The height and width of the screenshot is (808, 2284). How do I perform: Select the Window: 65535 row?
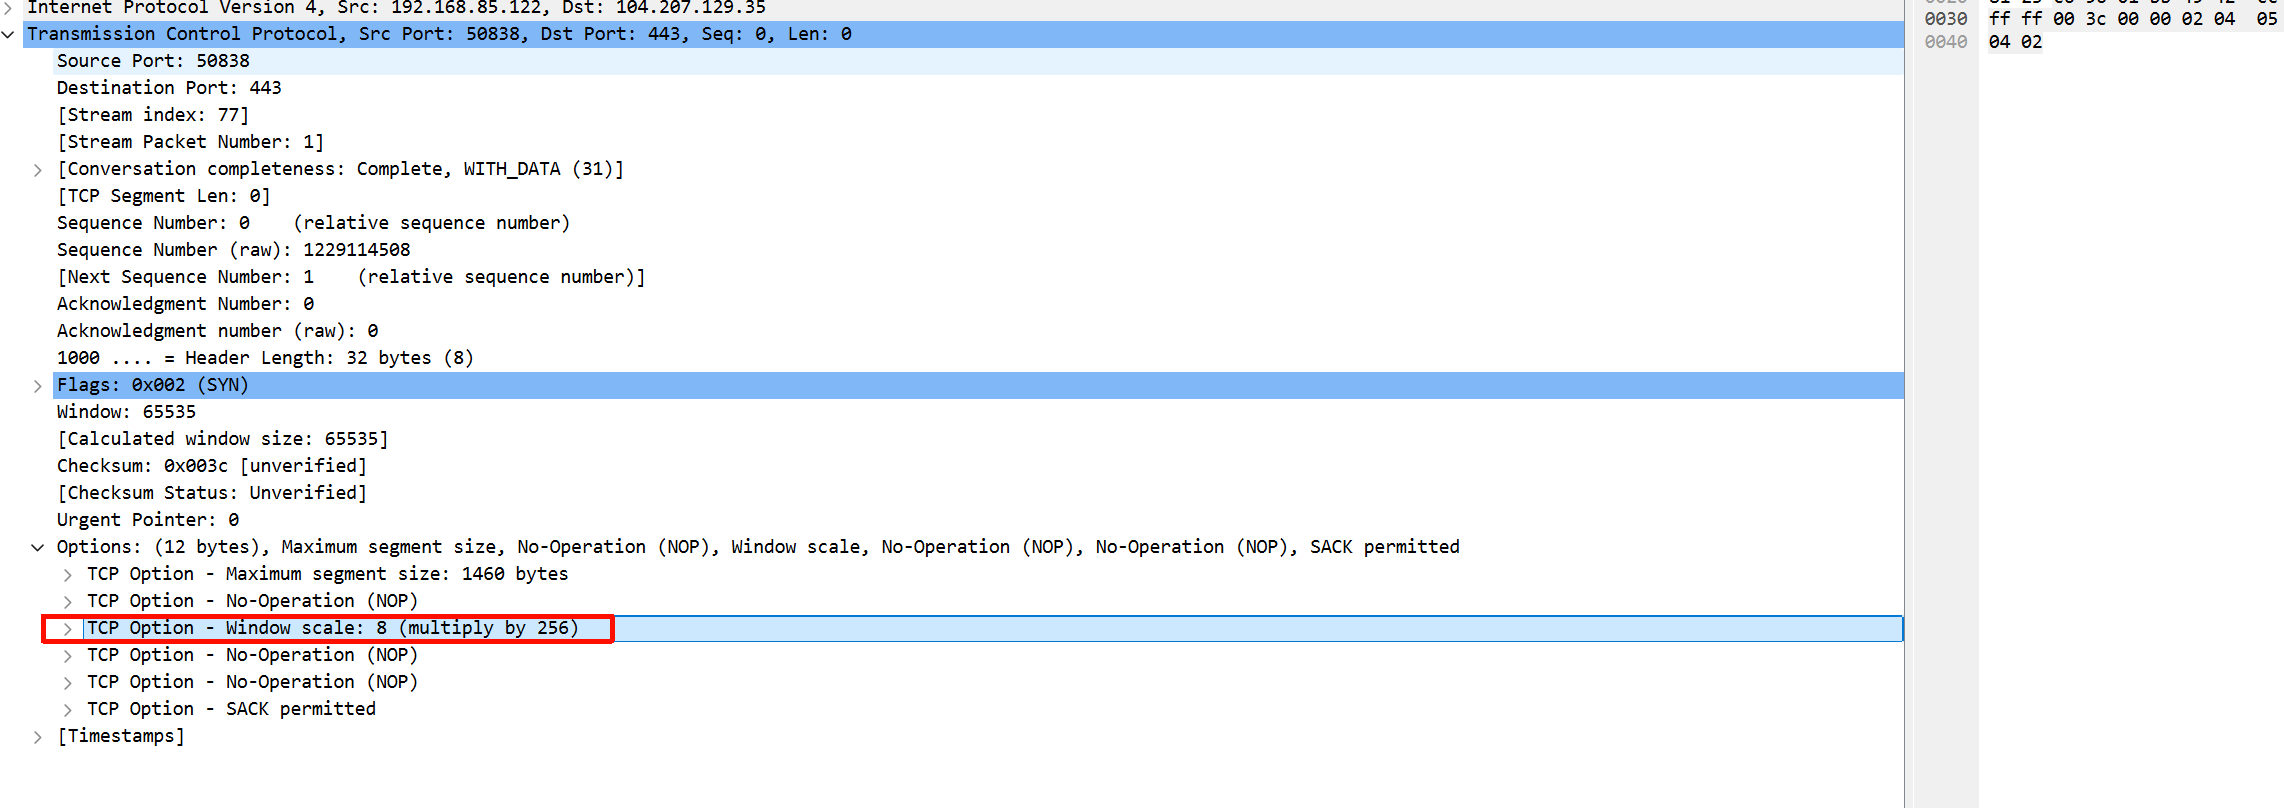coord(978,412)
